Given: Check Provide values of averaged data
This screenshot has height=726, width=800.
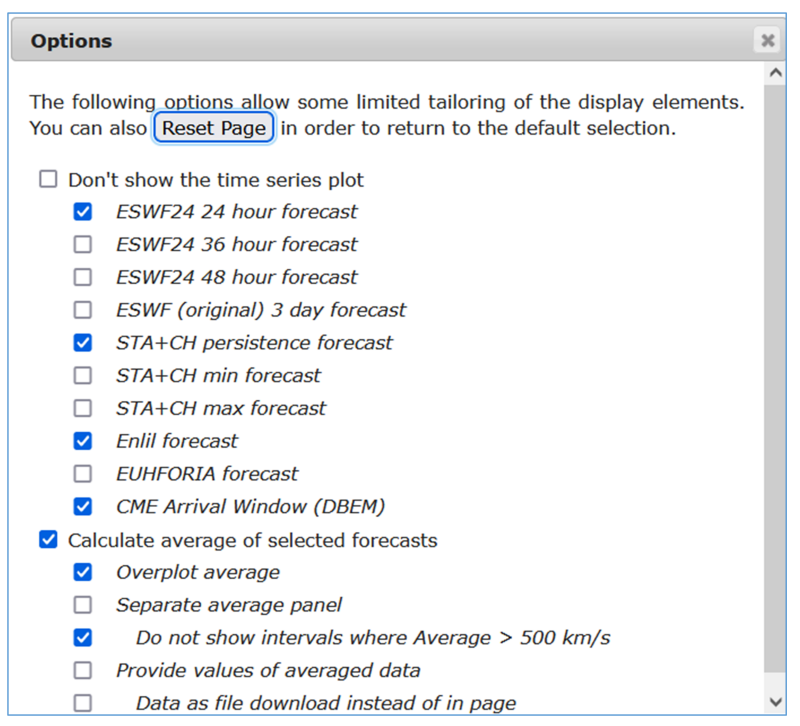Looking at the screenshot, I should pyautogui.click(x=83, y=670).
